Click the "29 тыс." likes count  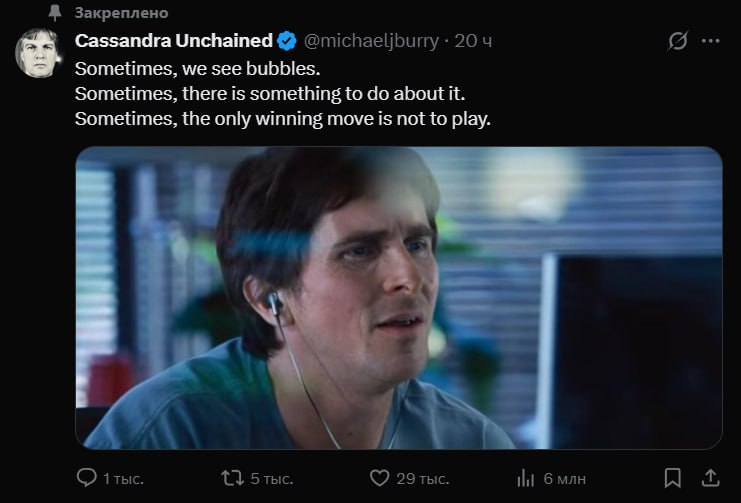420,479
